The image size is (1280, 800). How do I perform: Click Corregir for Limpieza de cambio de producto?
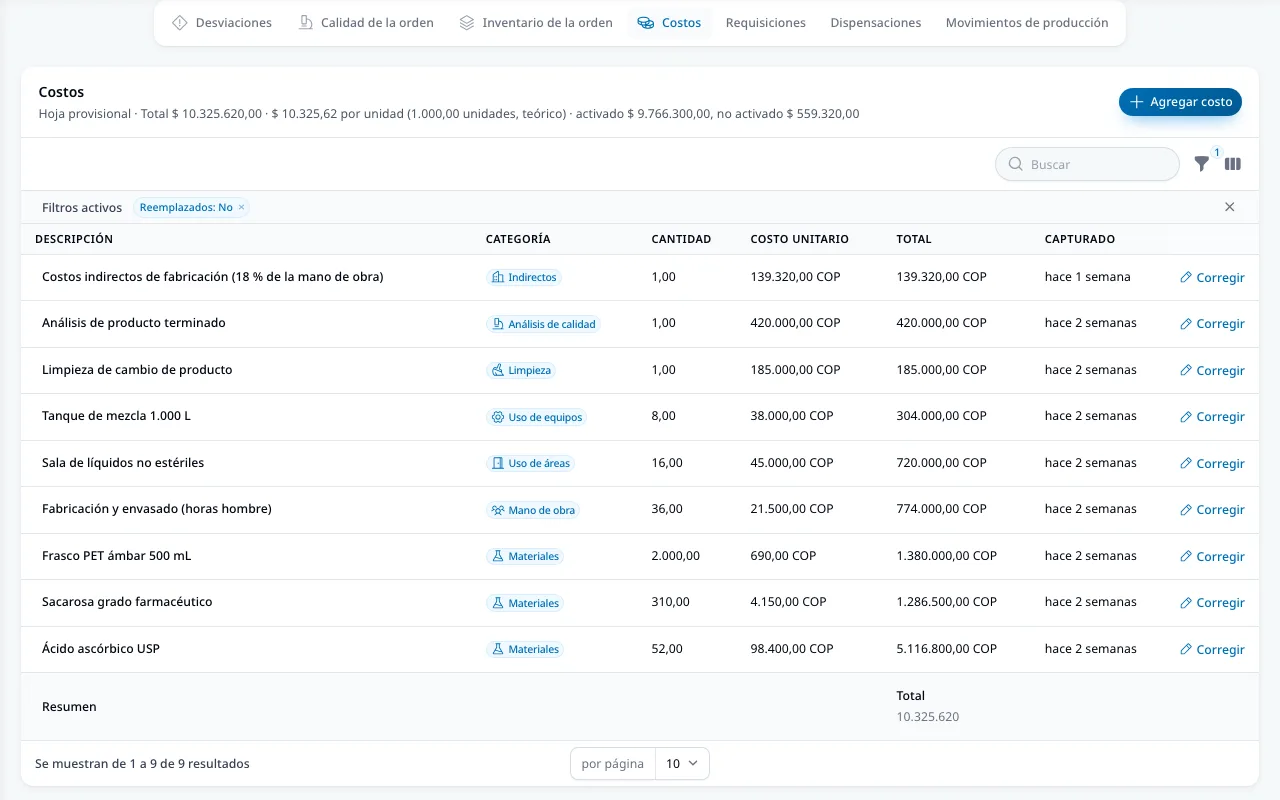(x=1212, y=371)
